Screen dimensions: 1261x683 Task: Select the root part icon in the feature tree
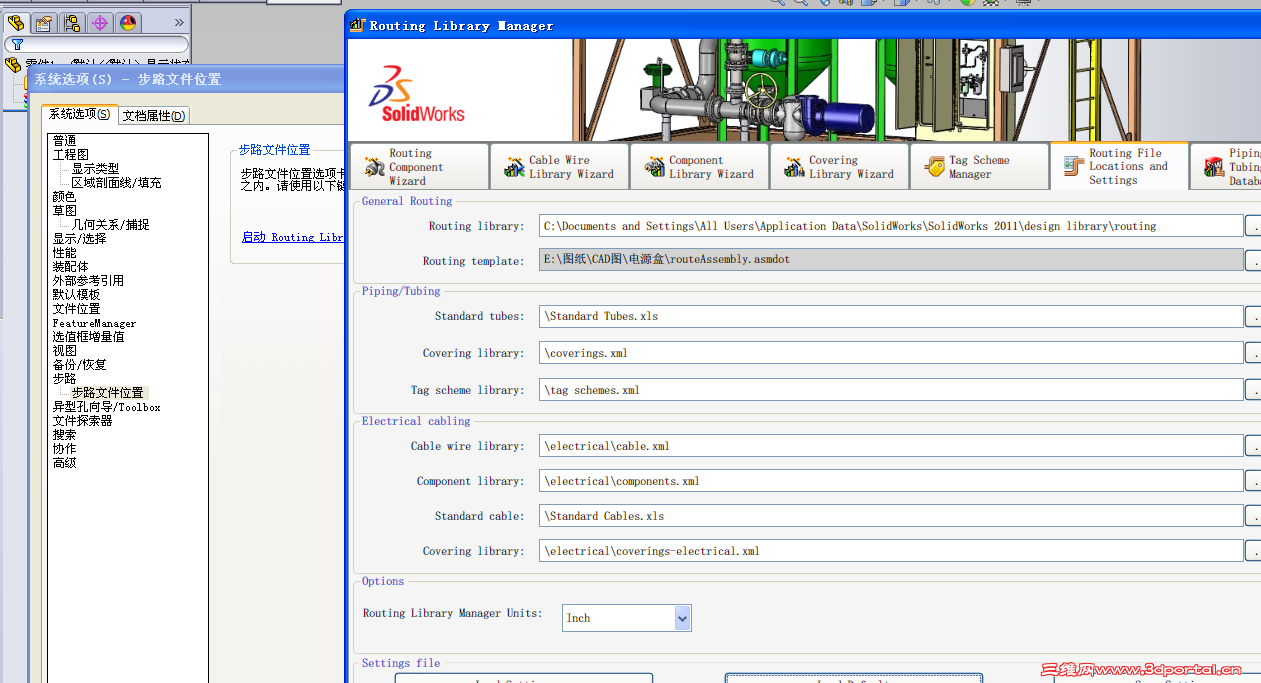tap(13, 65)
